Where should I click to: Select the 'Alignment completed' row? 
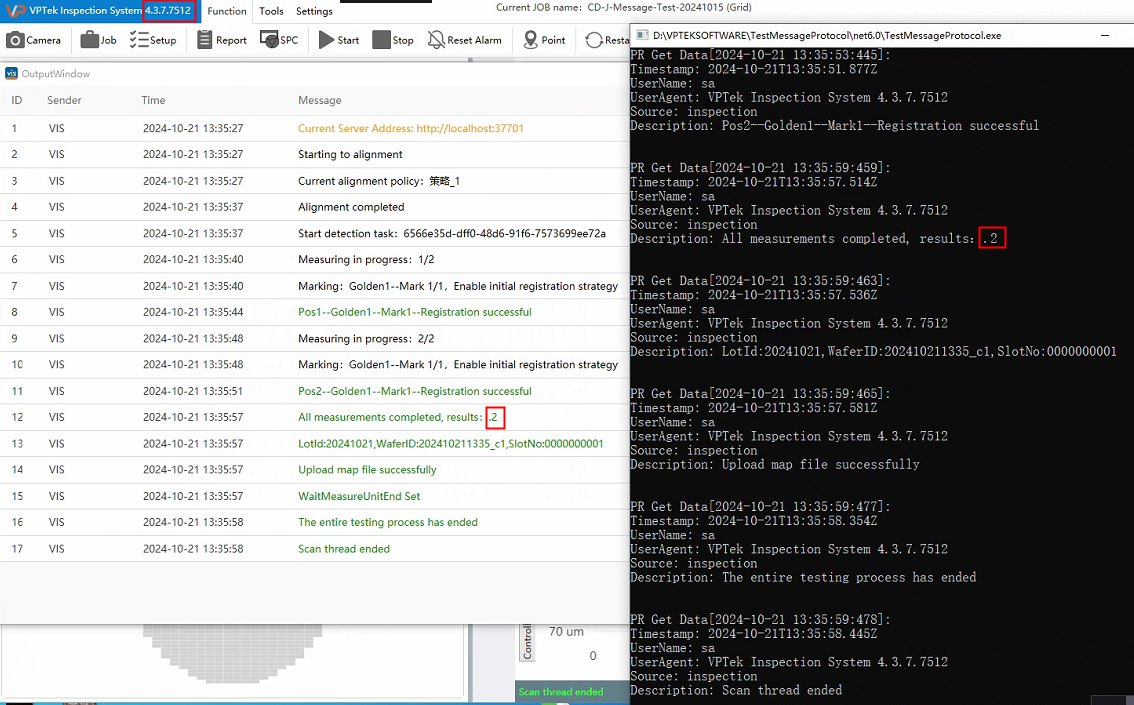click(315, 207)
